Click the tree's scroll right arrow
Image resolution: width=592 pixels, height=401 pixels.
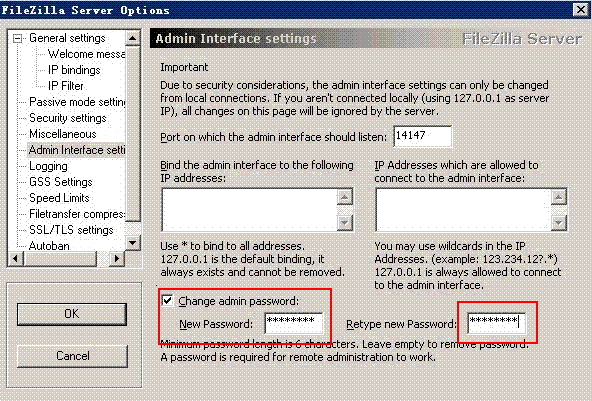tap(117, 259)
